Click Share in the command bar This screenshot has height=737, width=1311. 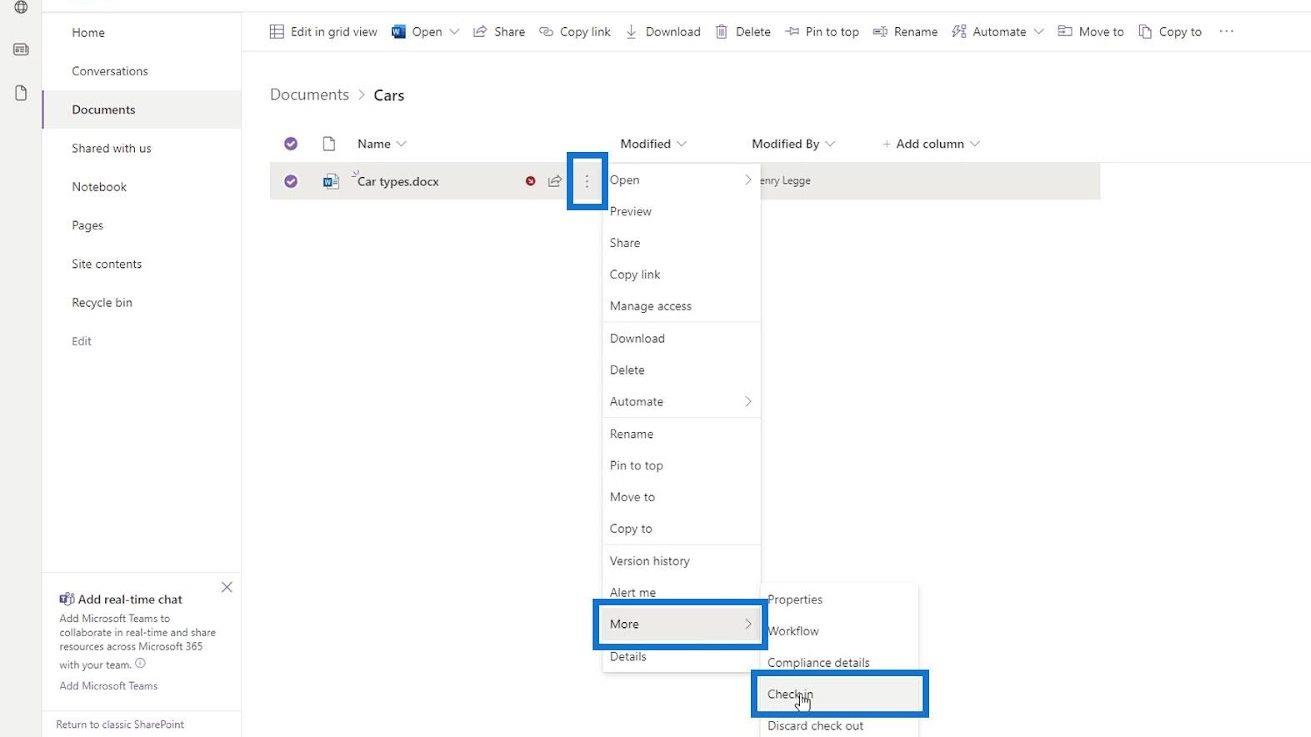pyautogui.click(x=499, y=32)
